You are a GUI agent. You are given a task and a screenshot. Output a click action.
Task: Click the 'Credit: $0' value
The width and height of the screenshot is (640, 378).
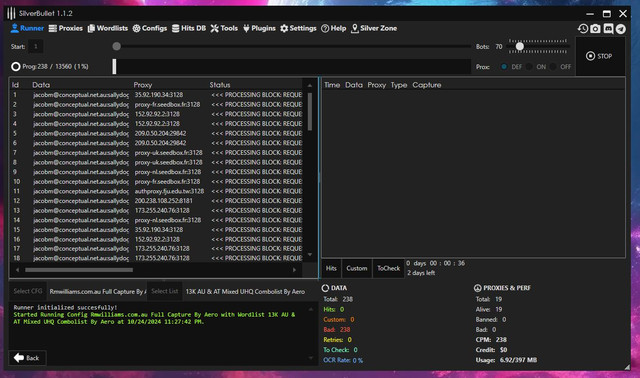coord(491,350)
